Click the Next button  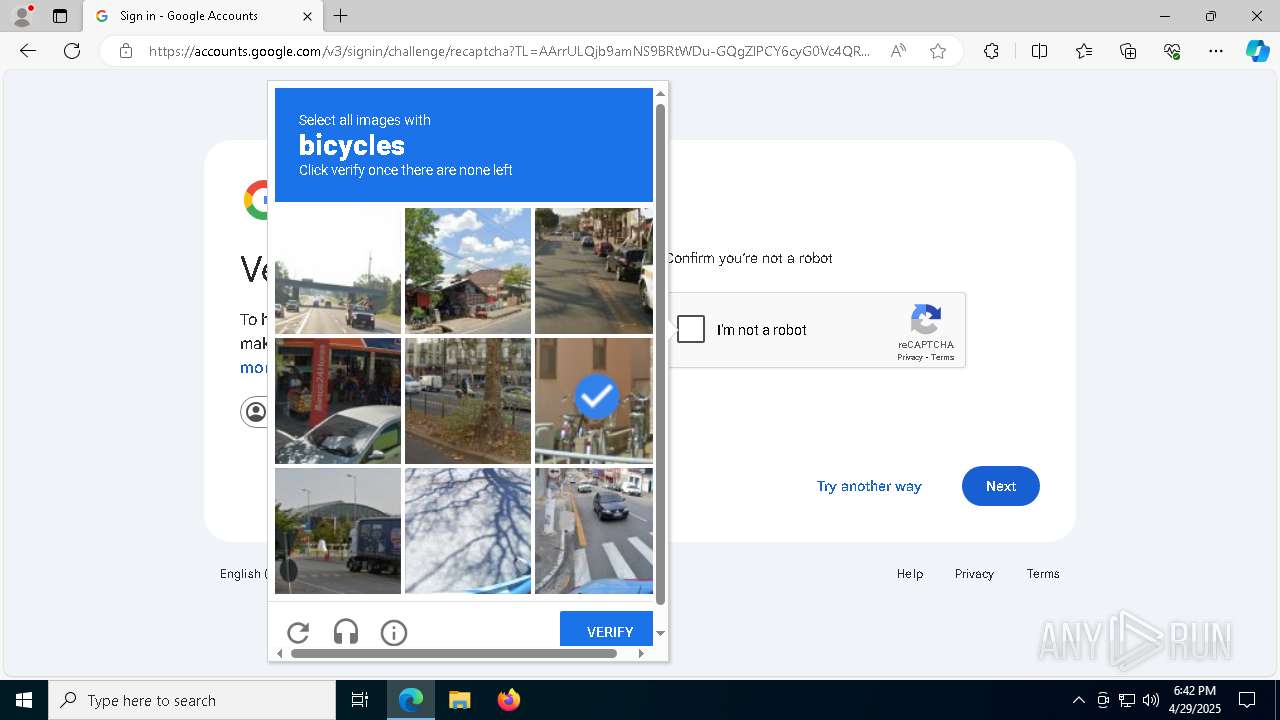tap(1001, 486)
